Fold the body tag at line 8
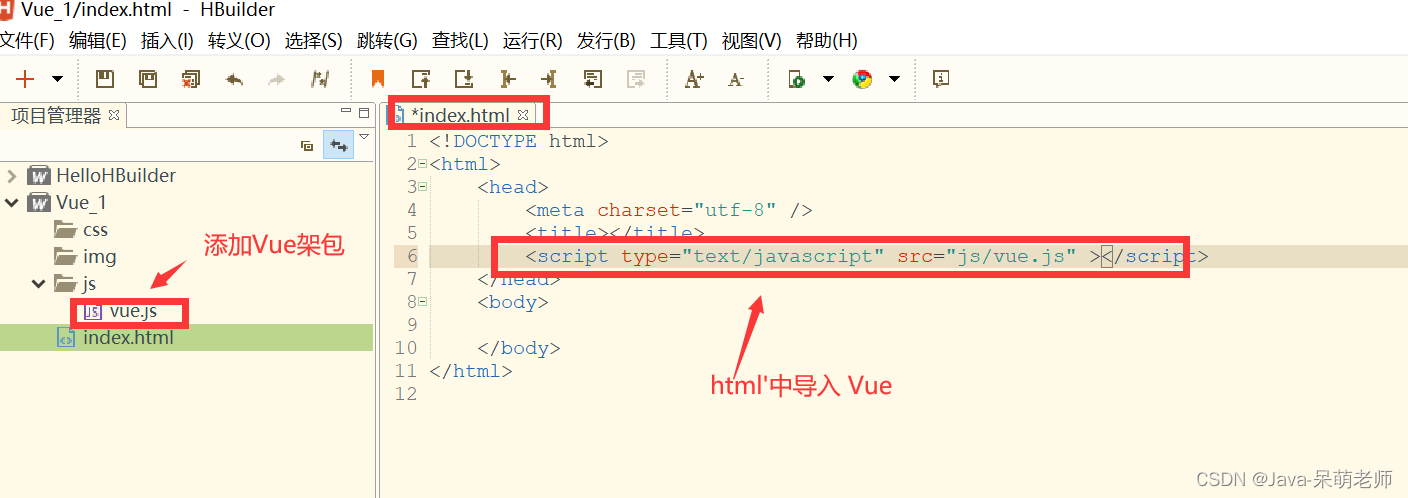Viewport: 1408px width, 498px height. coord(422,302)
